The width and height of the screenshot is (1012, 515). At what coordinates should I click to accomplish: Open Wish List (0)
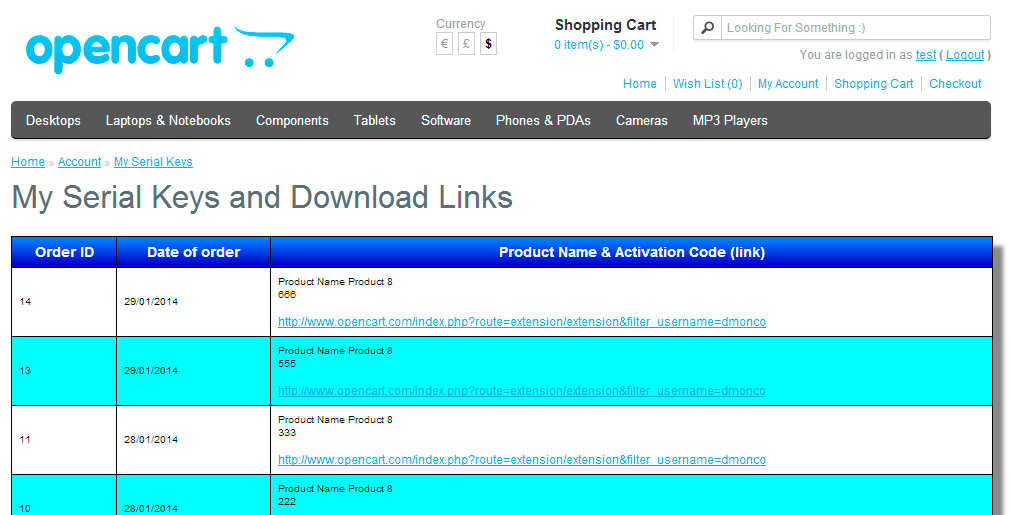pyautogui.click(x=707, y=84)
